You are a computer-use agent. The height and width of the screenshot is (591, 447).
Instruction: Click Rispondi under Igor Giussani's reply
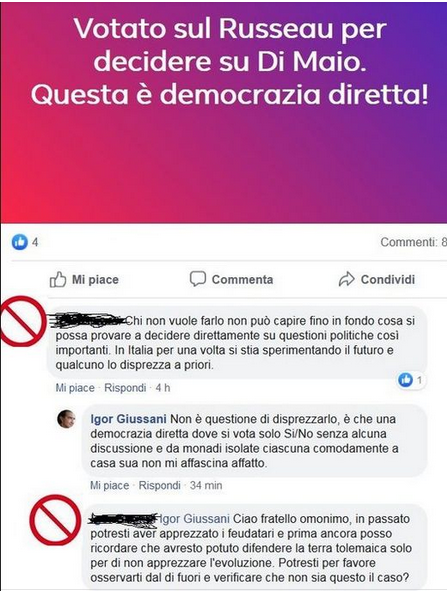pyautogui.click(x=160, y=485)
